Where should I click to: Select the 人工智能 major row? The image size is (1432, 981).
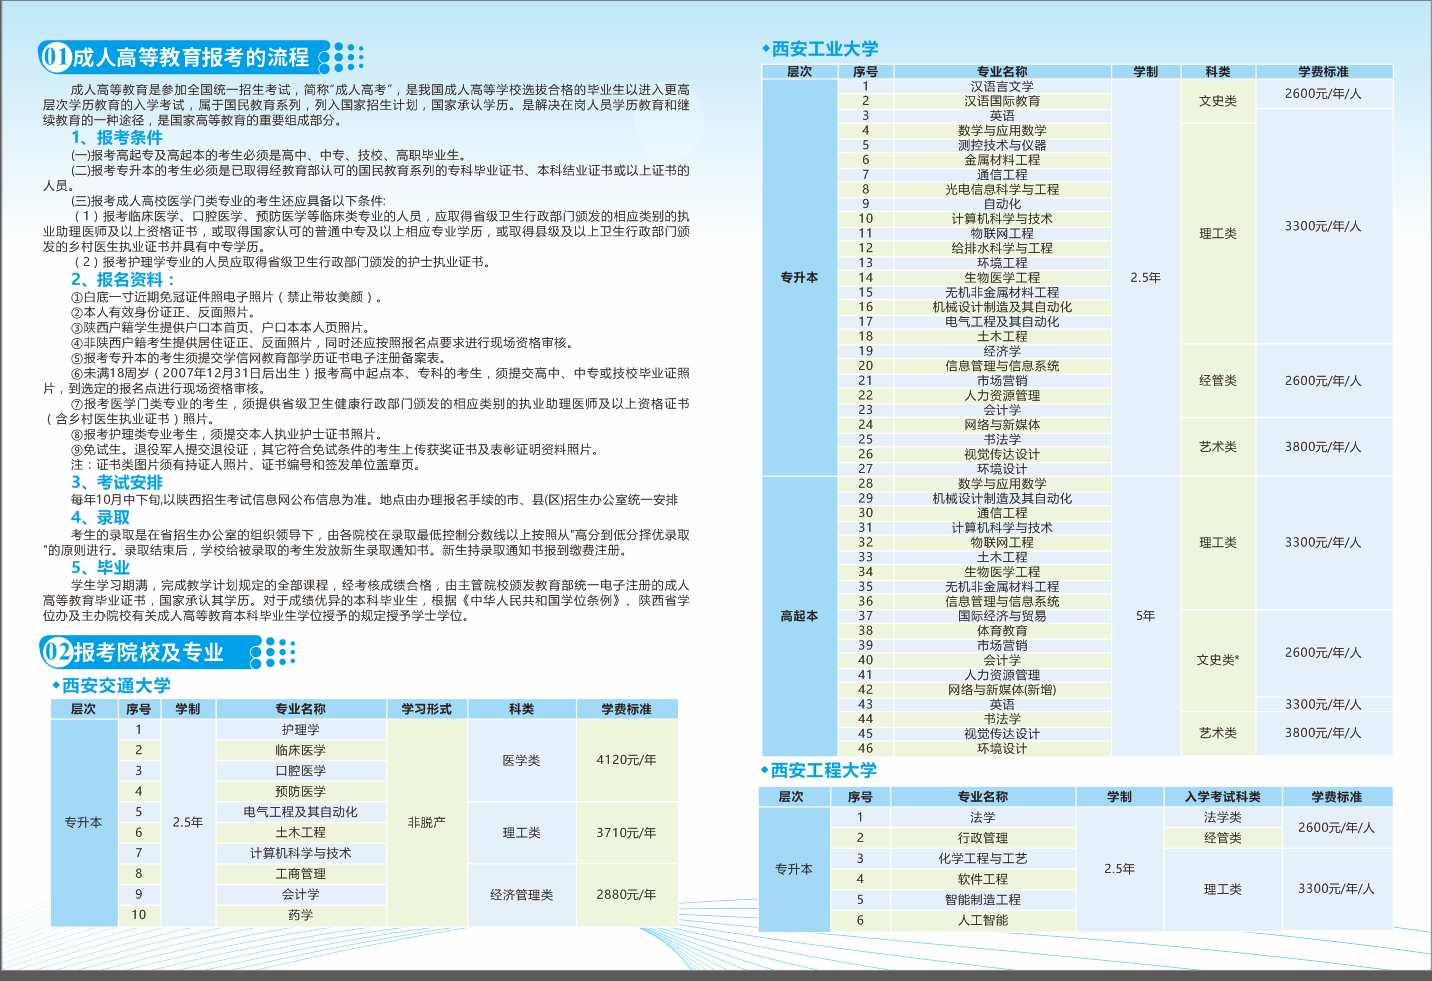click(982, 920)
